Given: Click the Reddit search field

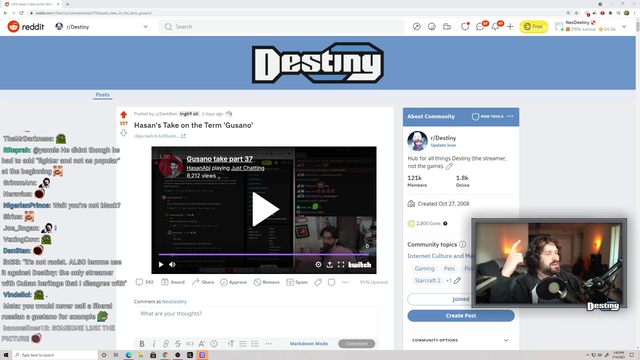Looking at the screenshot, I should (x=282, y=27).
